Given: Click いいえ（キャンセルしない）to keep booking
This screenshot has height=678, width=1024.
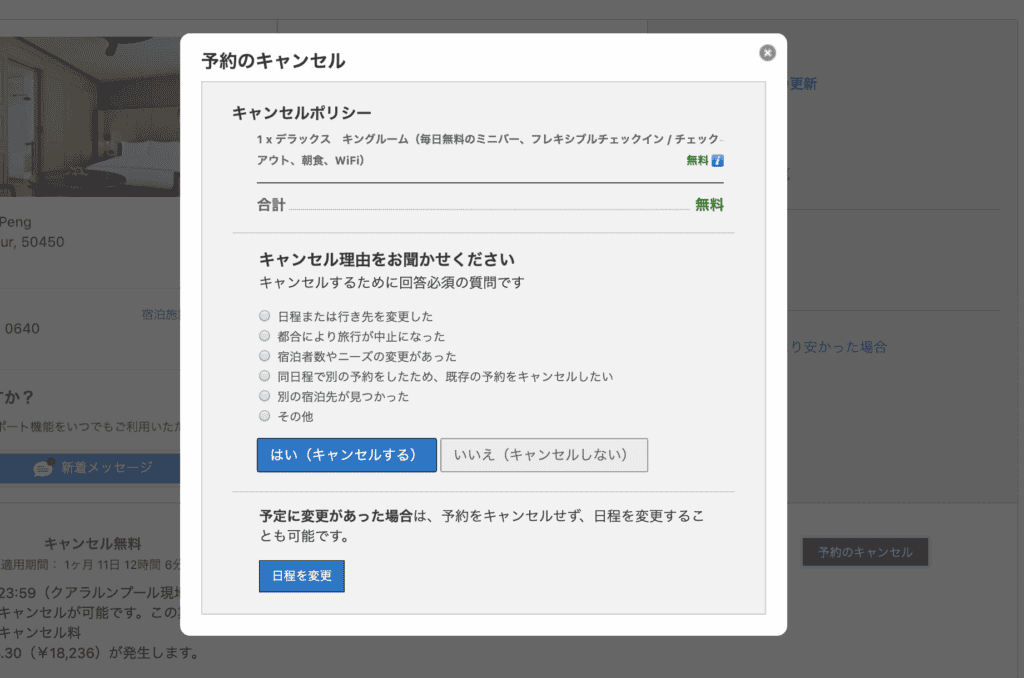Looking at the screenshot, I should pos(544,455).
